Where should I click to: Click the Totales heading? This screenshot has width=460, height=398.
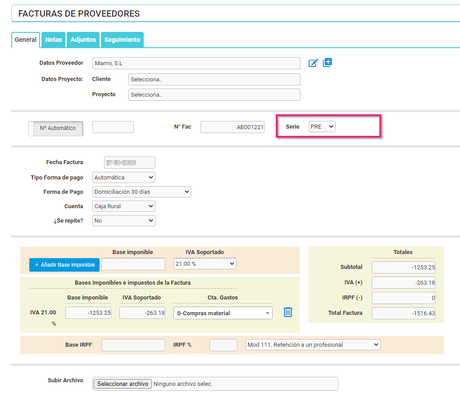403,252
